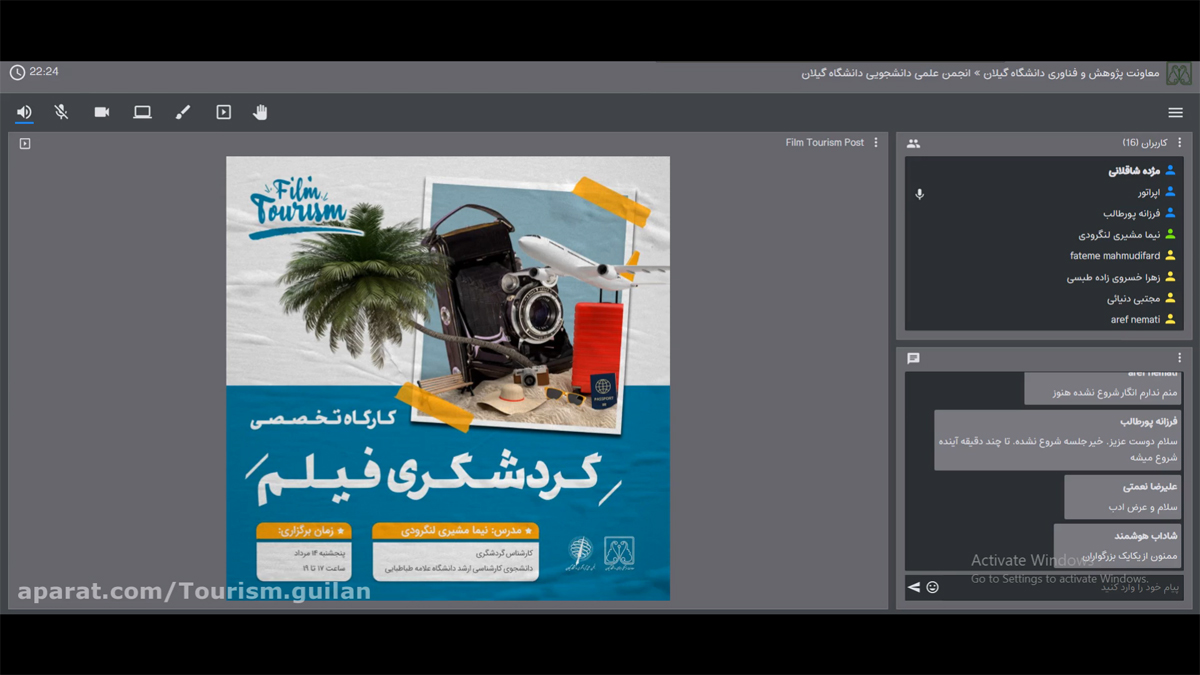Open Film Tourism Post options menu
Screen dimensions: 1200x675
[876, 143]
